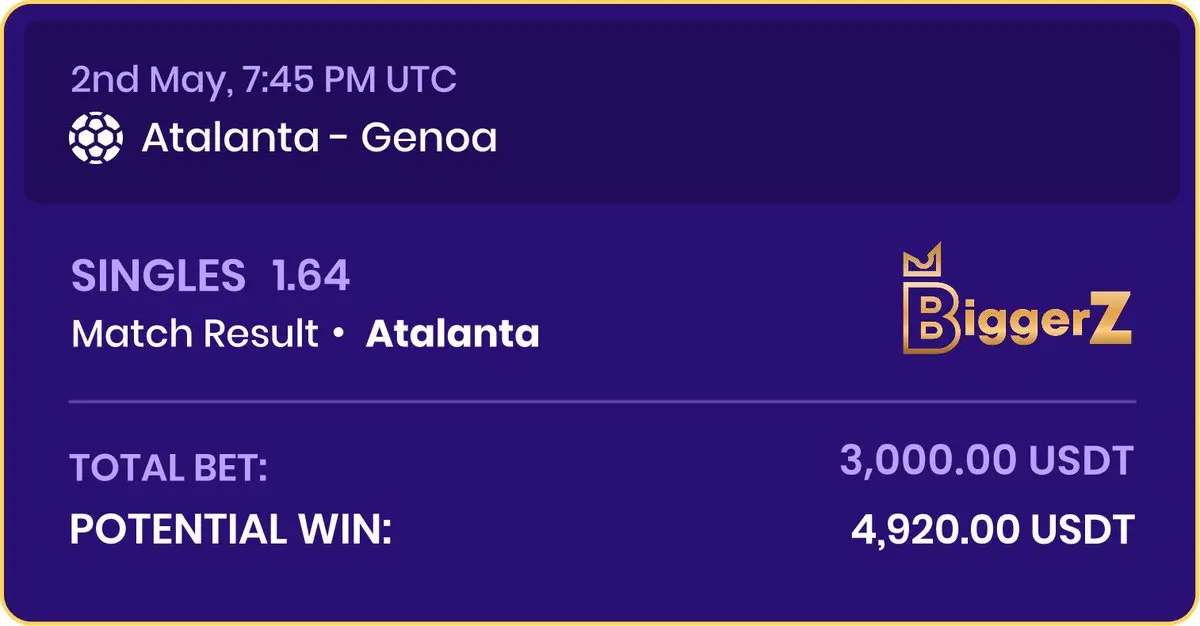This screenshot has width=1200, height=626.
Task: Click the match header card panel
Action: [601, 111]
